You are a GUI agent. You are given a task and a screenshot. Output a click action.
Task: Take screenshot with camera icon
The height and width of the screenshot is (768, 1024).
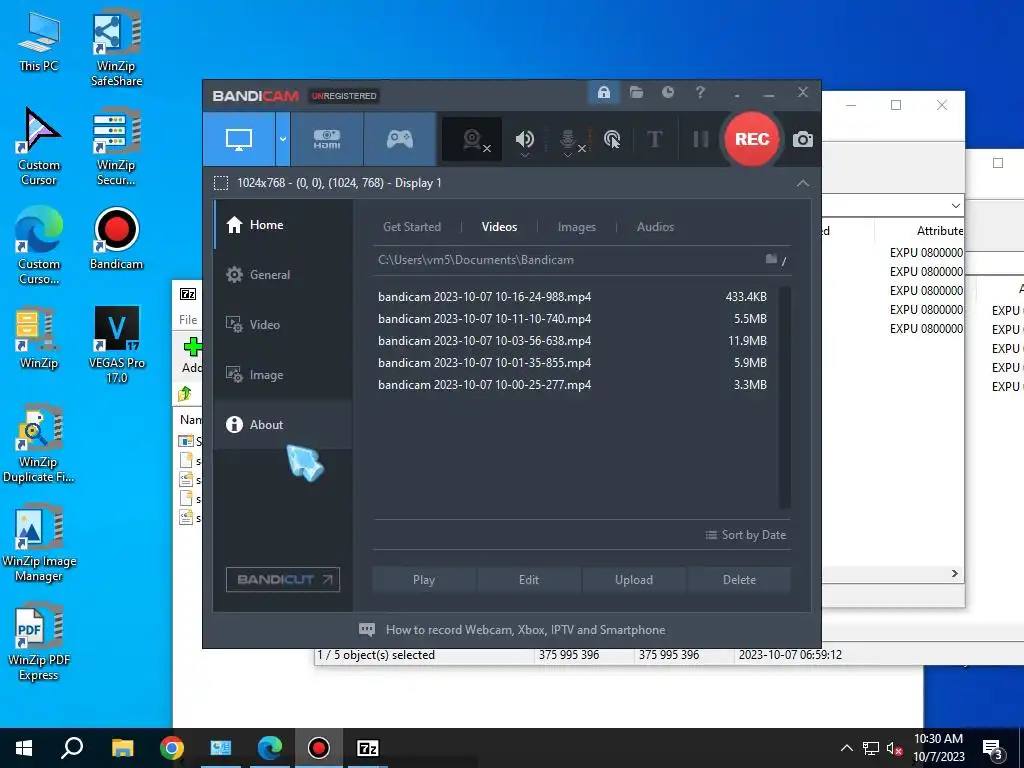[803, 139]
